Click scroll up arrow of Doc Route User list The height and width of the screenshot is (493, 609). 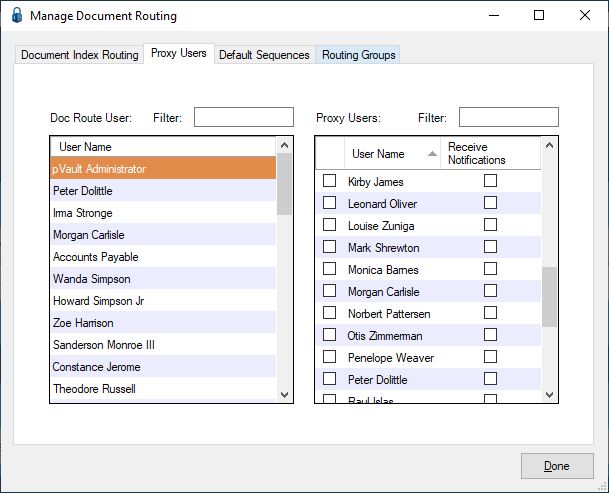tap(284, 145)
